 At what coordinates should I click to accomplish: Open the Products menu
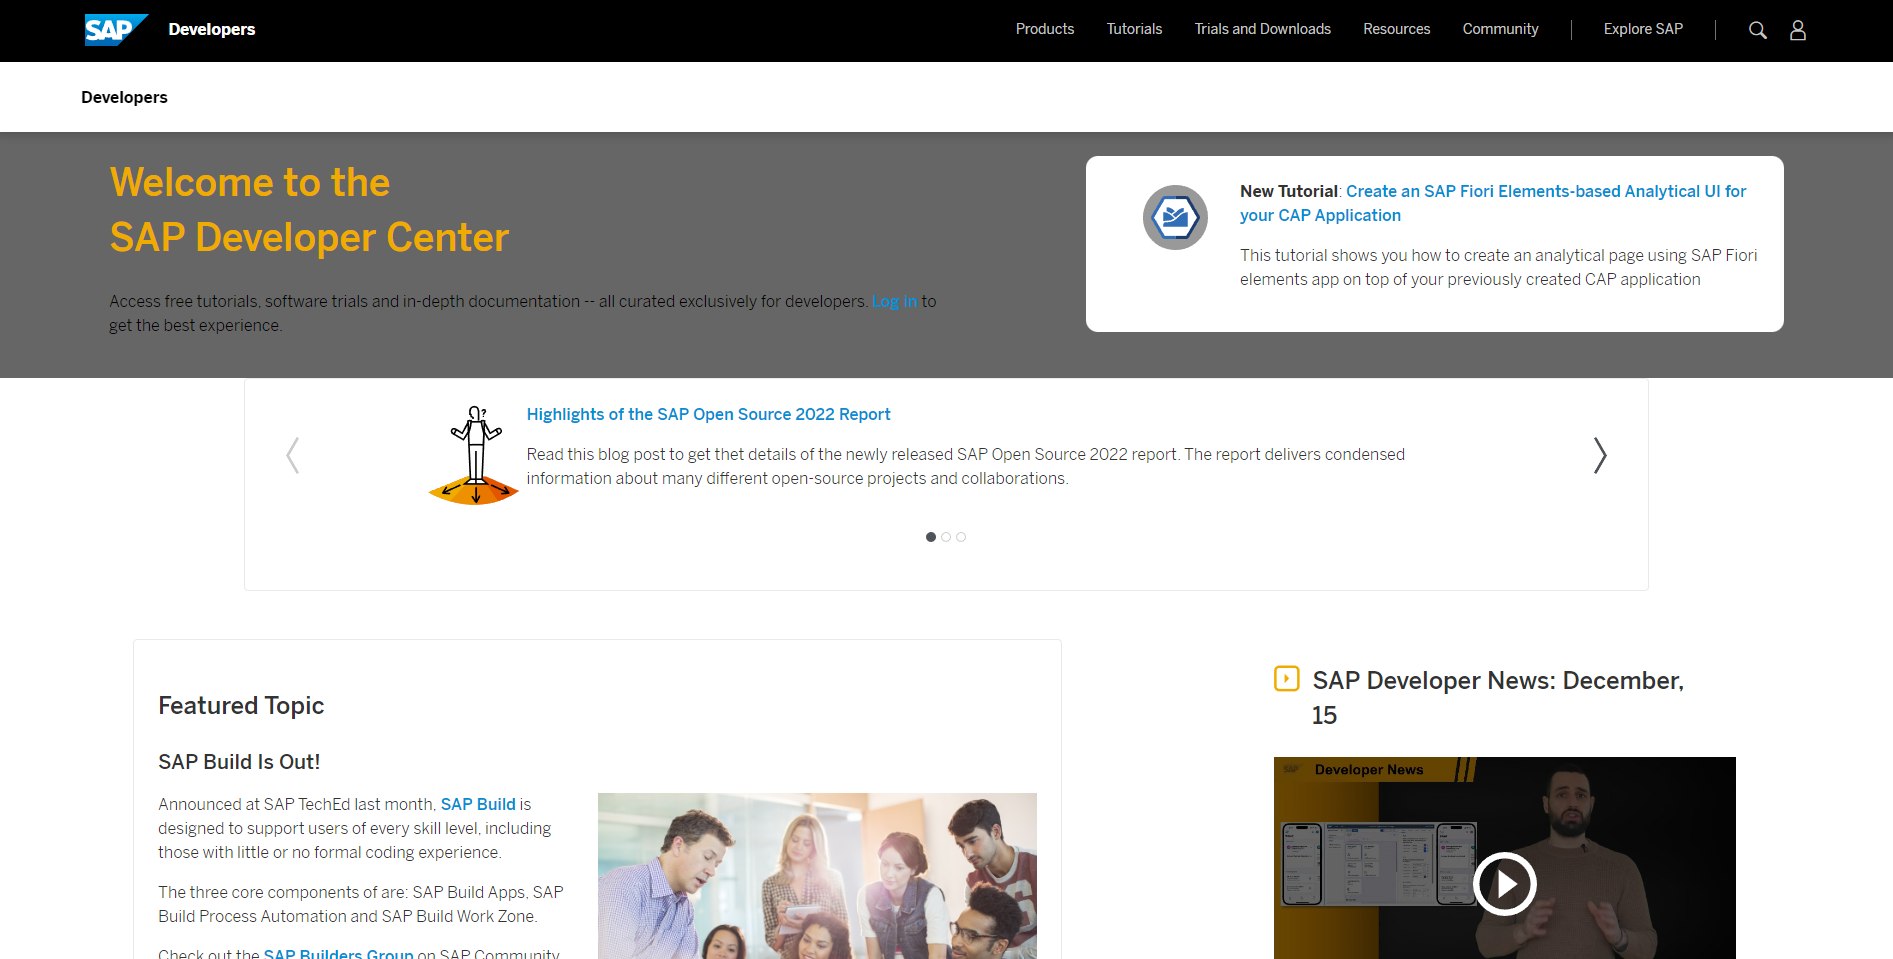(1045, 29)
